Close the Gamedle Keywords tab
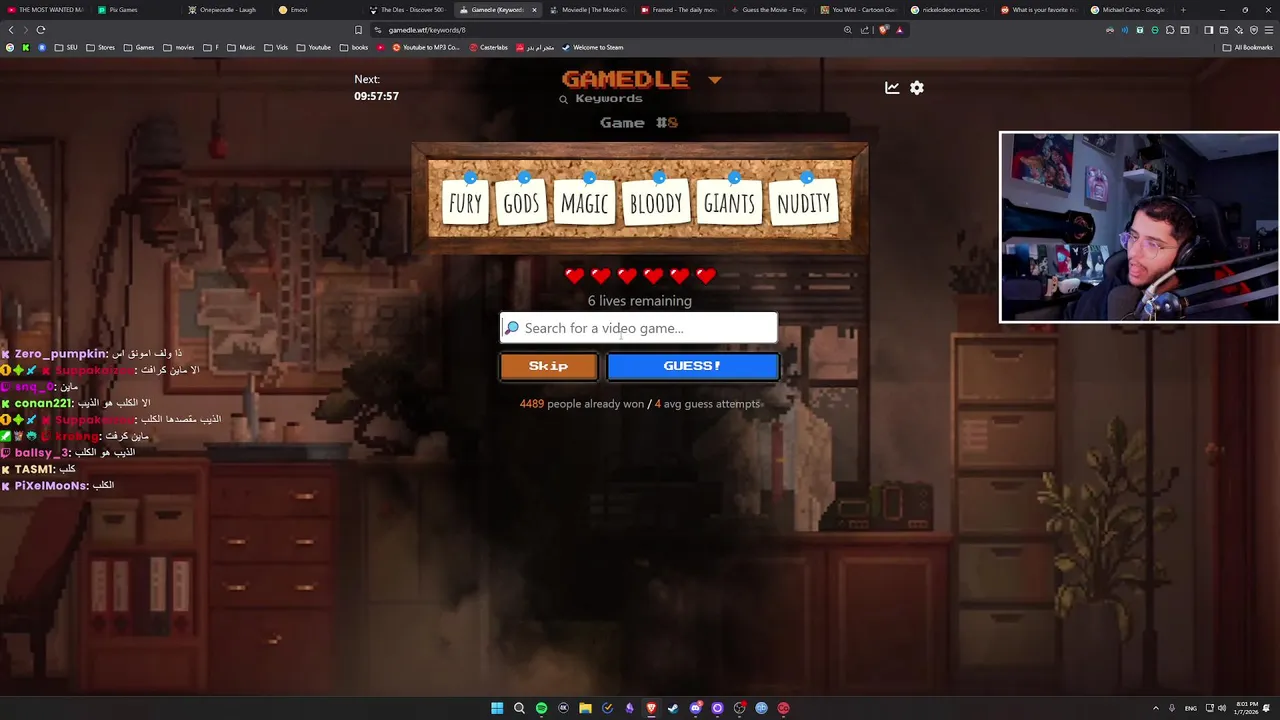 [x=534, y=10]
